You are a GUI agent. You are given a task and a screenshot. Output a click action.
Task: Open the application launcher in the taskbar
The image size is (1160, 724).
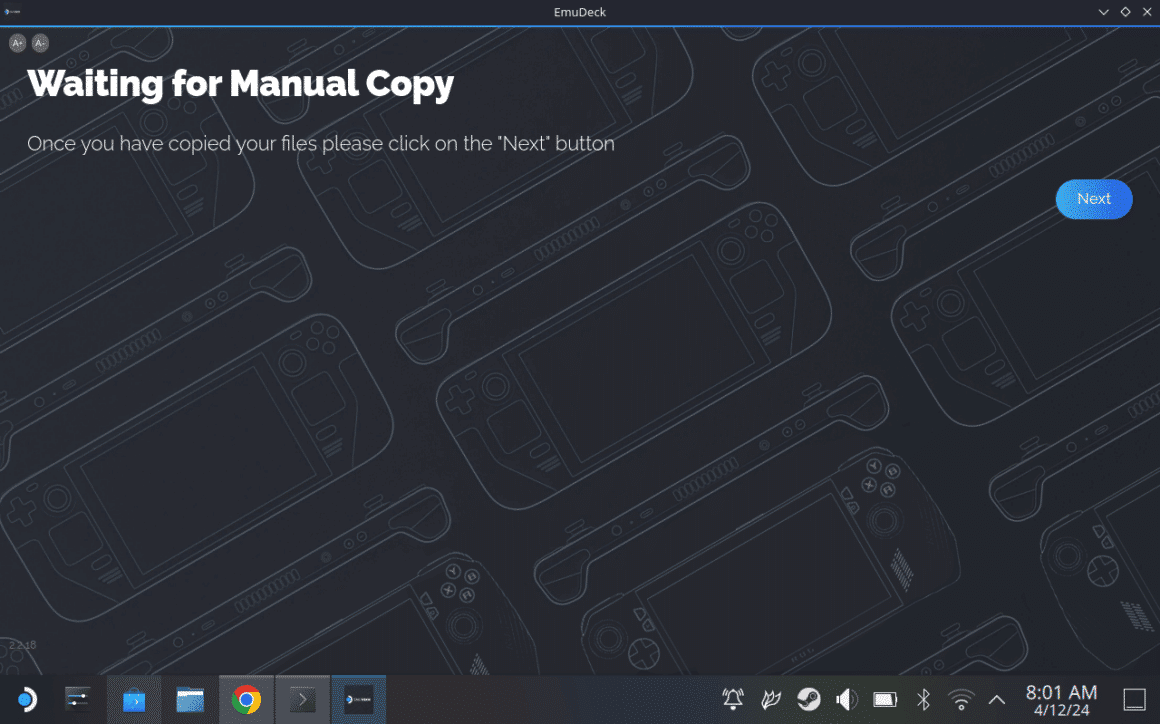(x=27, y=699)
